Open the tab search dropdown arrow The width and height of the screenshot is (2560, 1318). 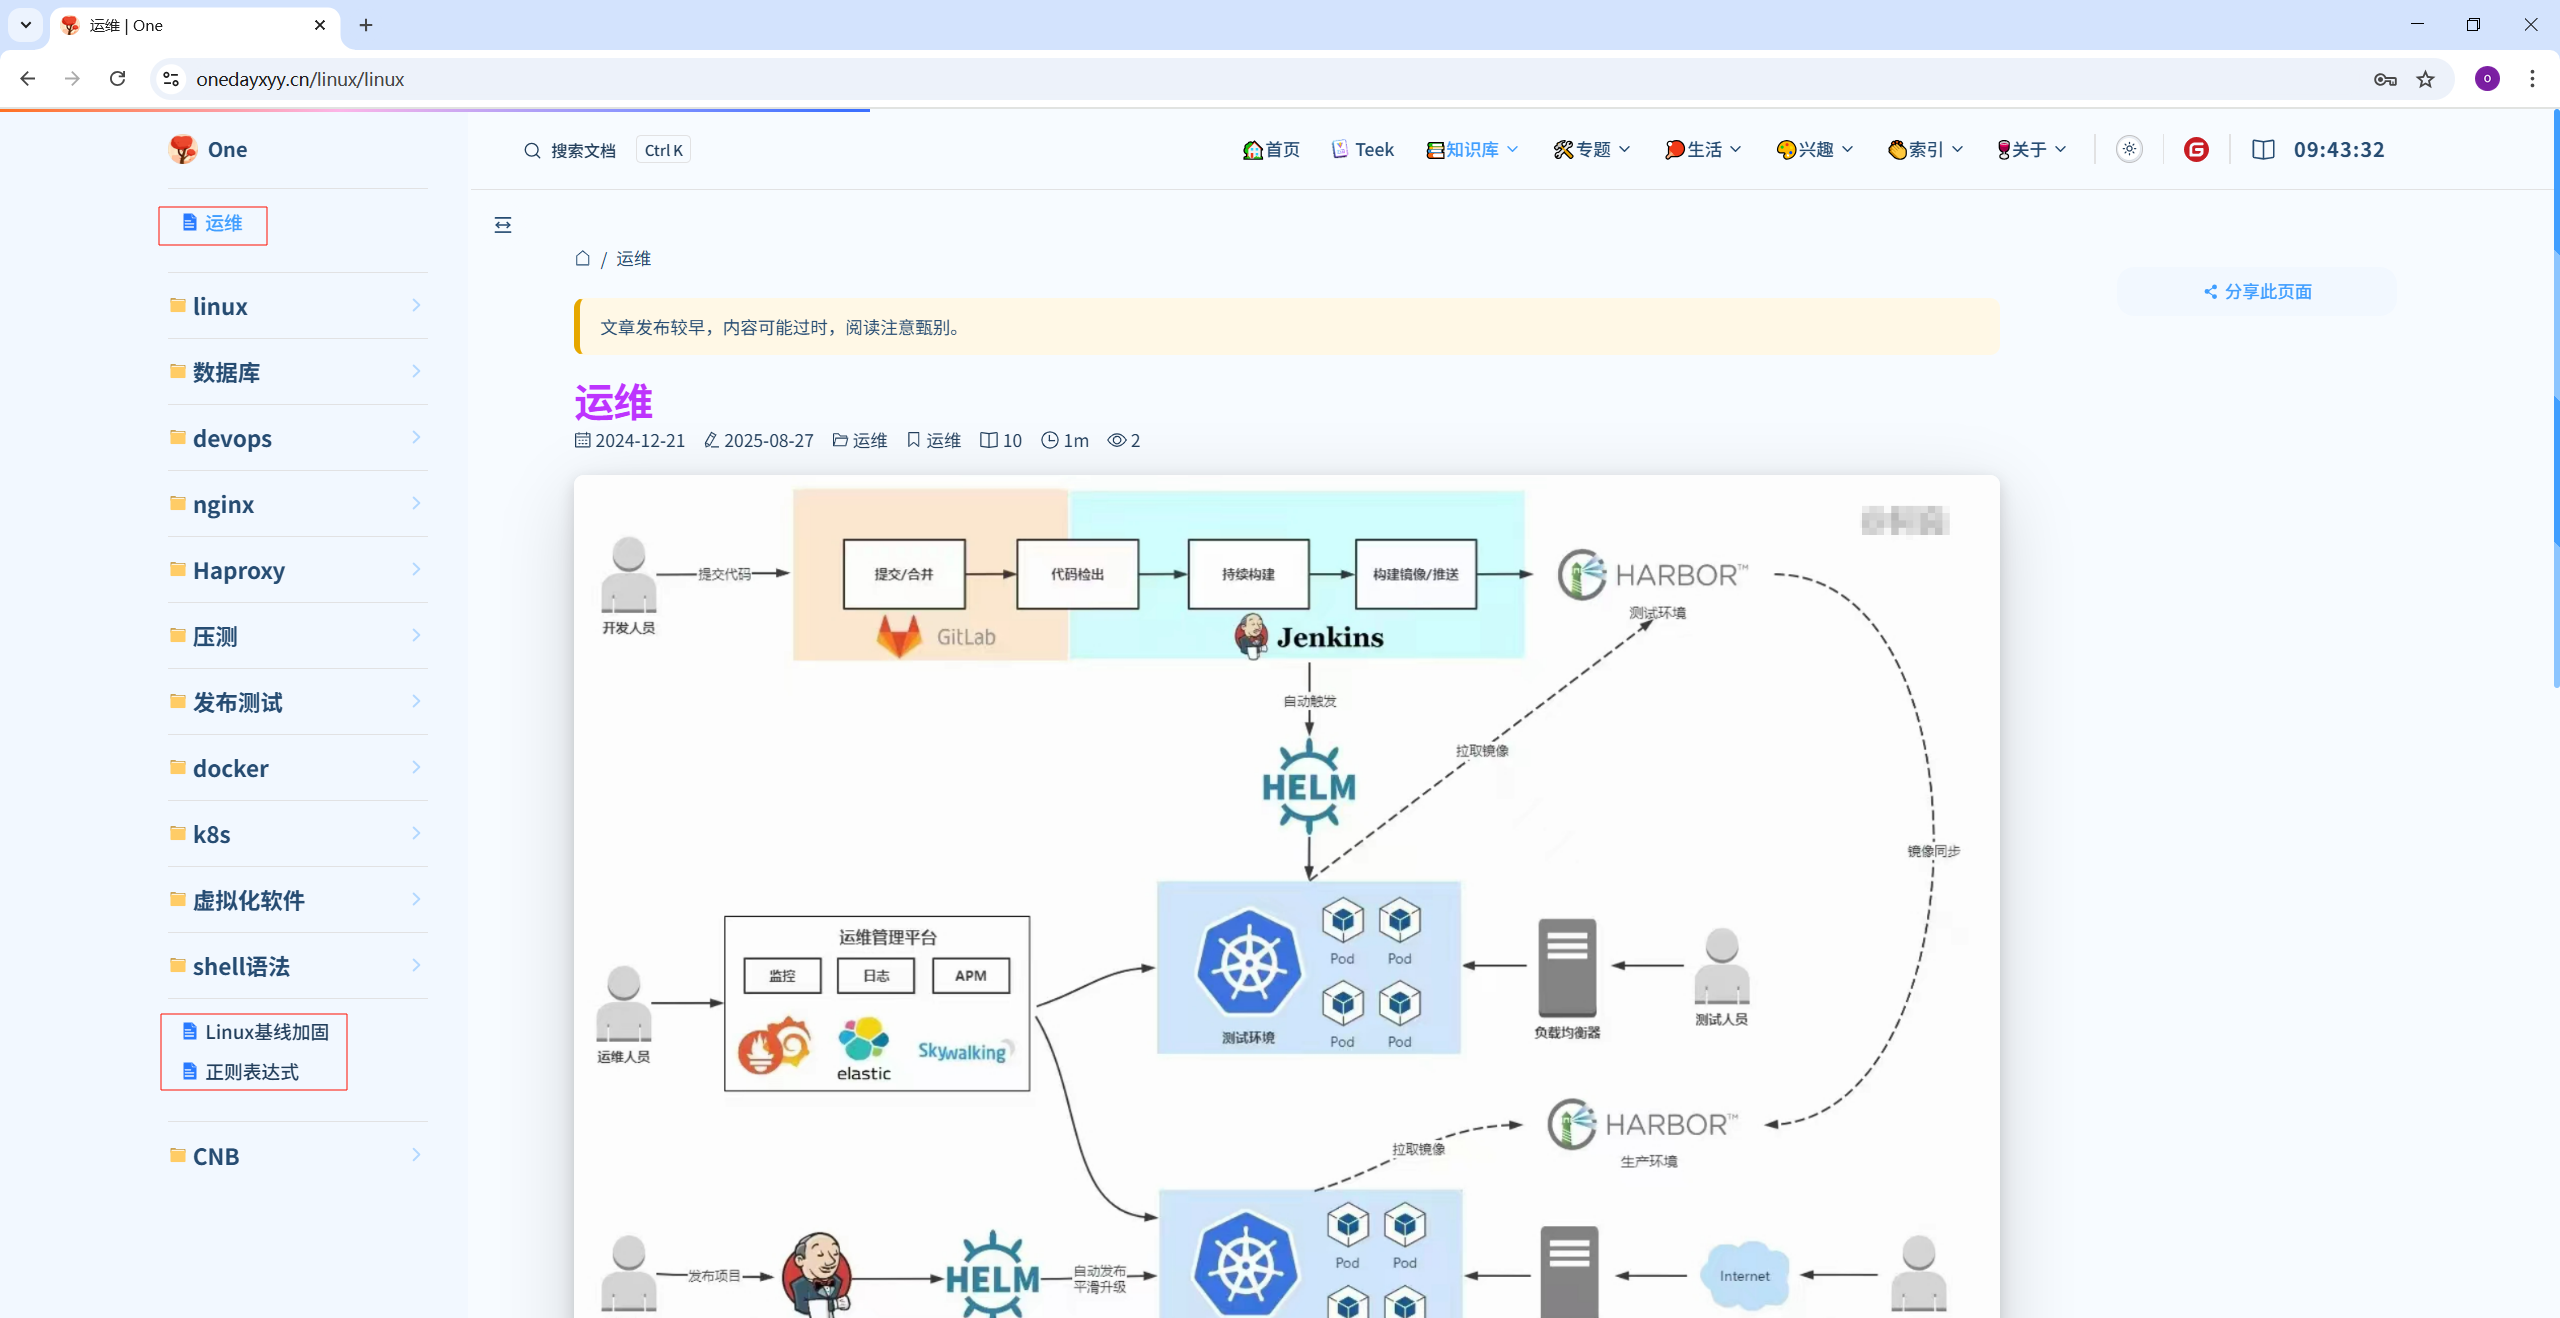click(x=25, y=25)
